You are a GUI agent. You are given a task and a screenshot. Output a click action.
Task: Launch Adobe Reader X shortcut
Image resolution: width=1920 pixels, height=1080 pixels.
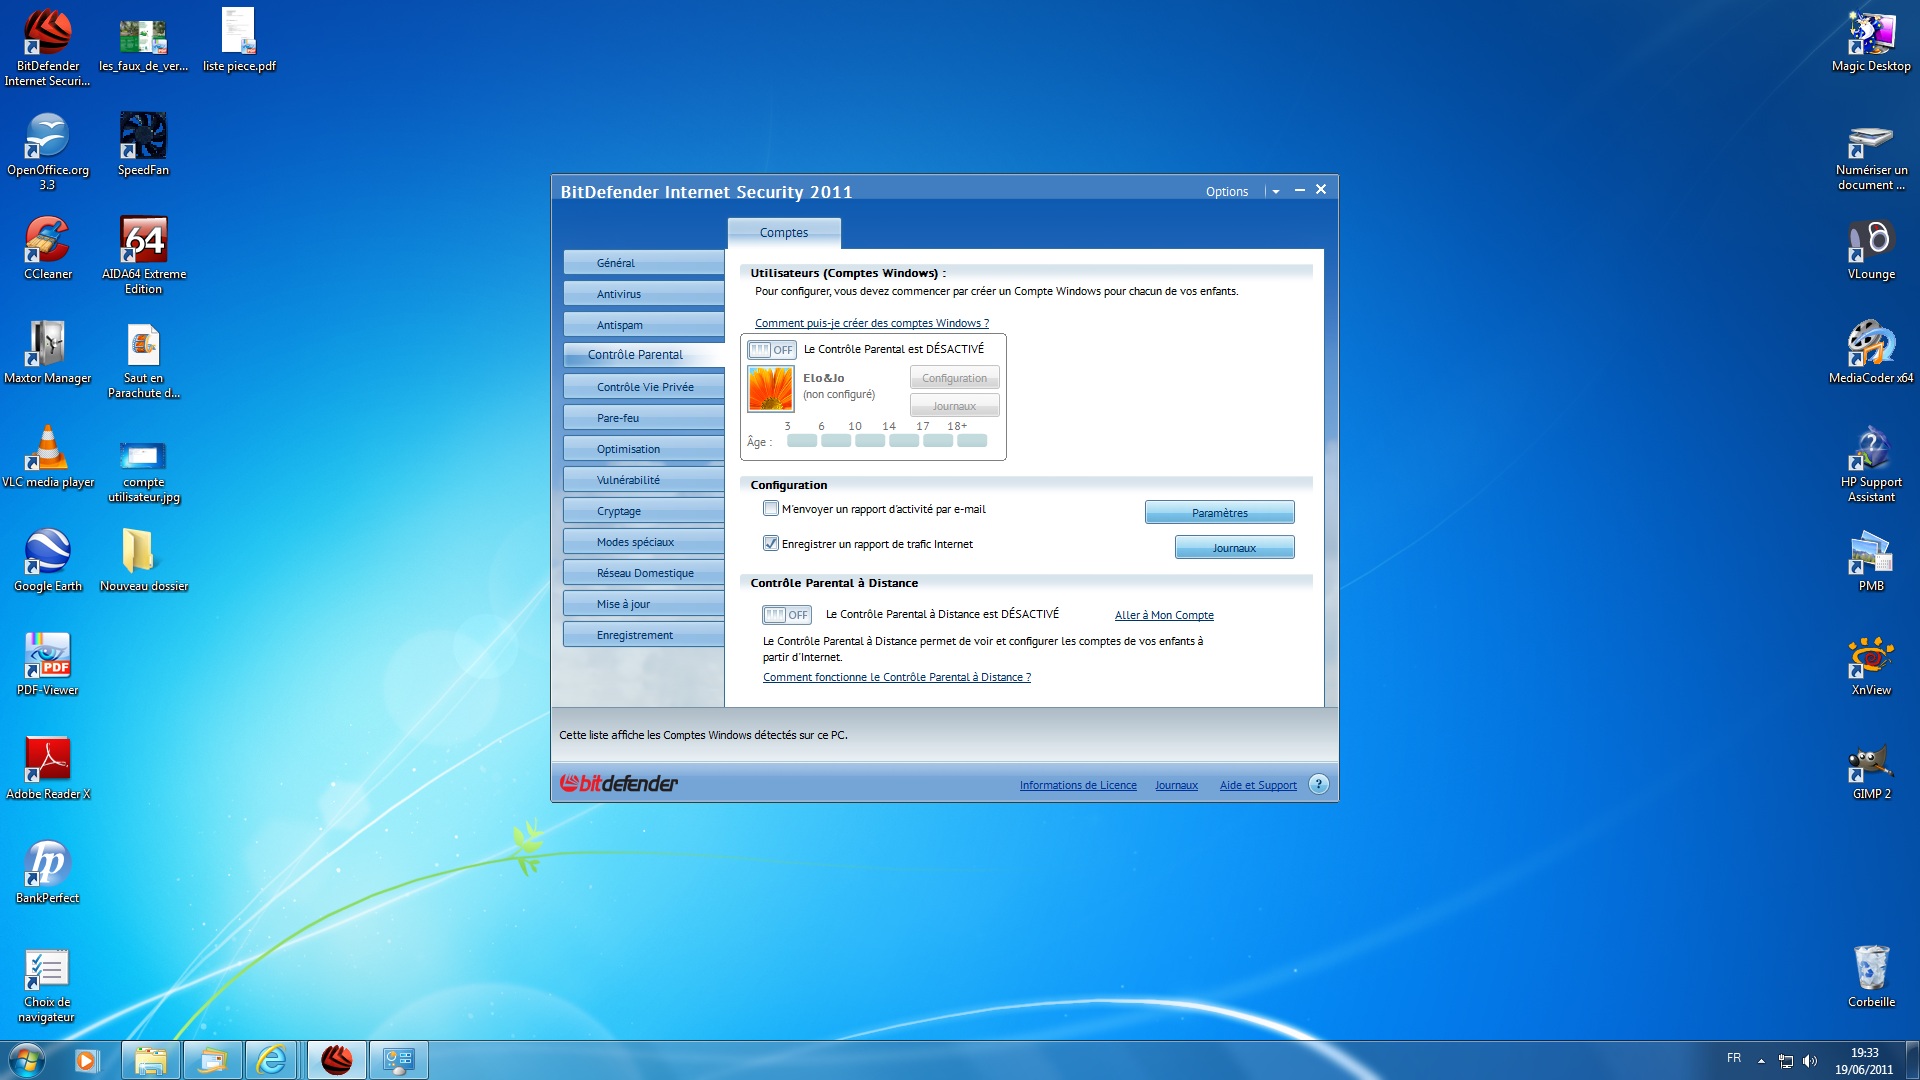click(x=48, y=767)
